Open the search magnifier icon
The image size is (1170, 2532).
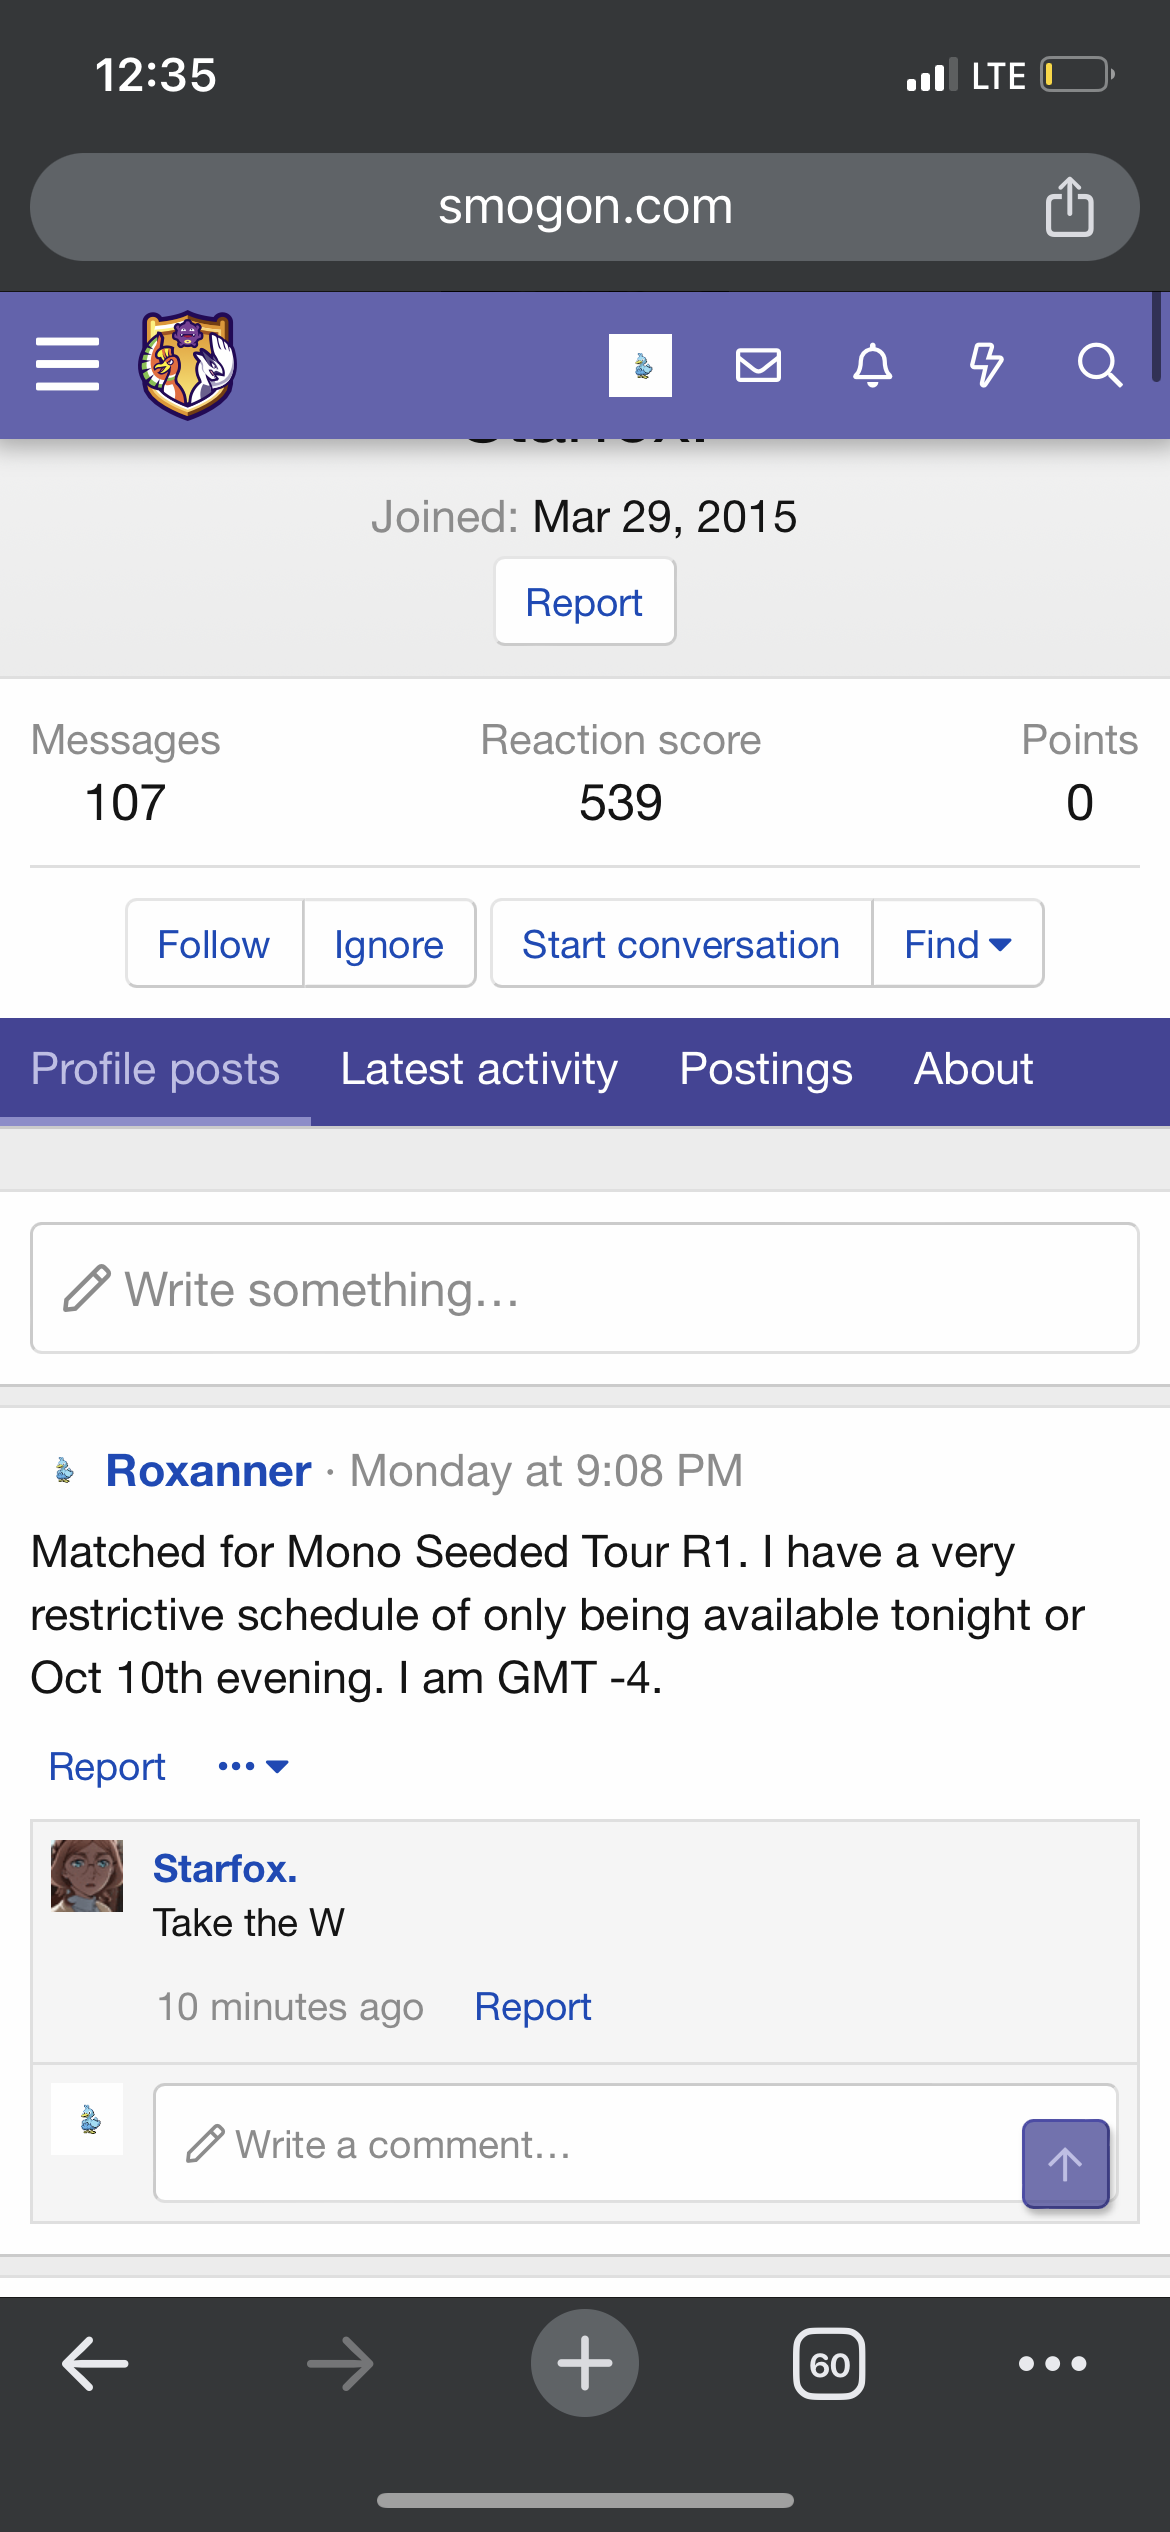[x=1099, y=365]
